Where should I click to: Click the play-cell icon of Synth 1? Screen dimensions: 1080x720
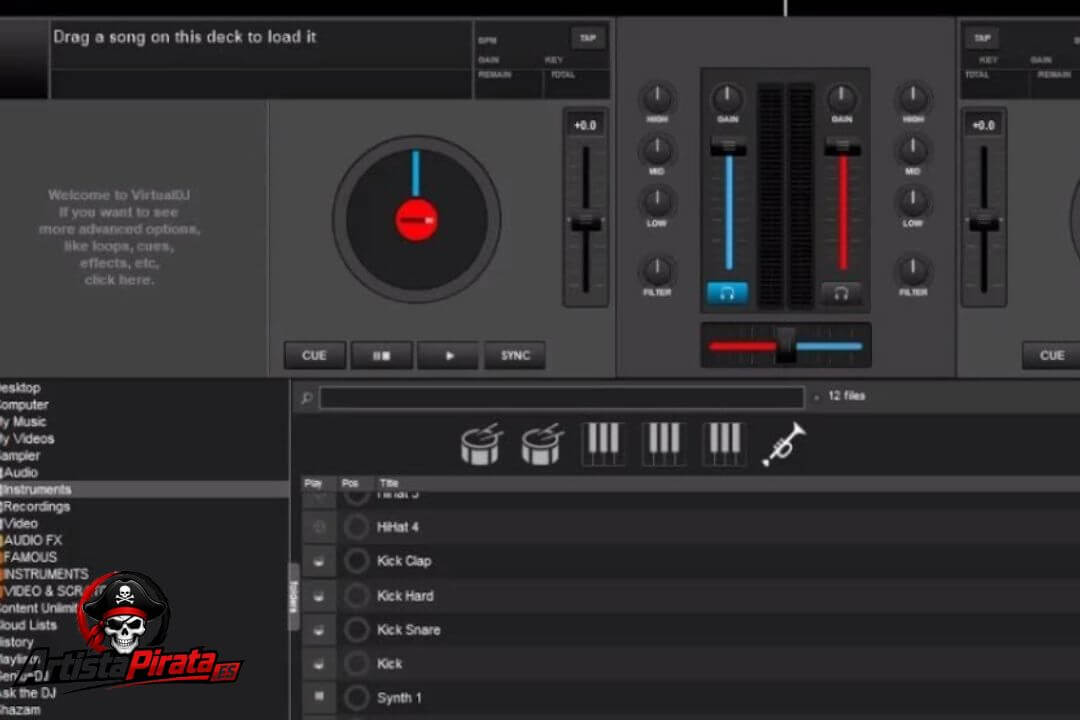coord(318,697)
